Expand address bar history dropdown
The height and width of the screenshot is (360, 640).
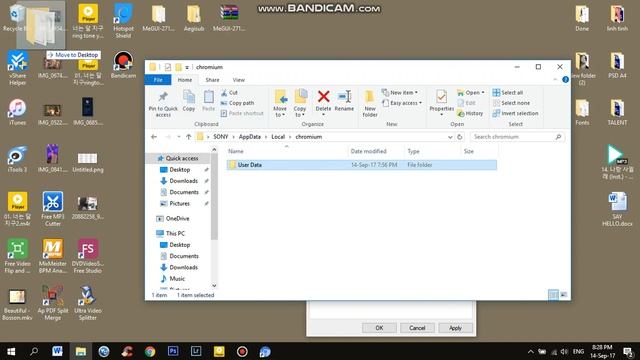click(x=450, y=137)
